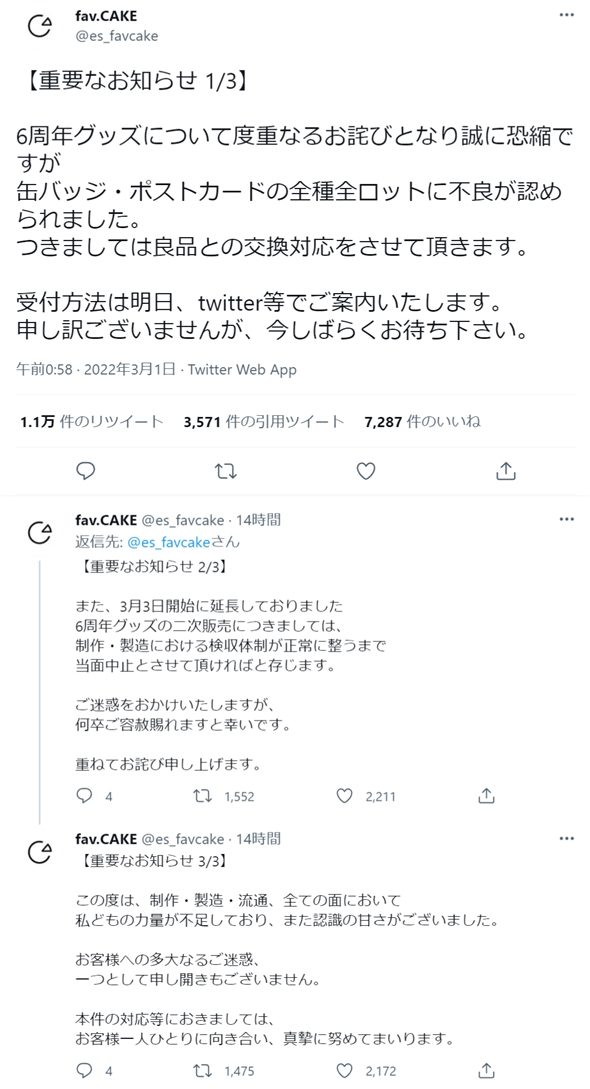The width and height of the screenshot is (590, 1089).
Task: Open more options on the main tweet
Action: pos(567,15)
